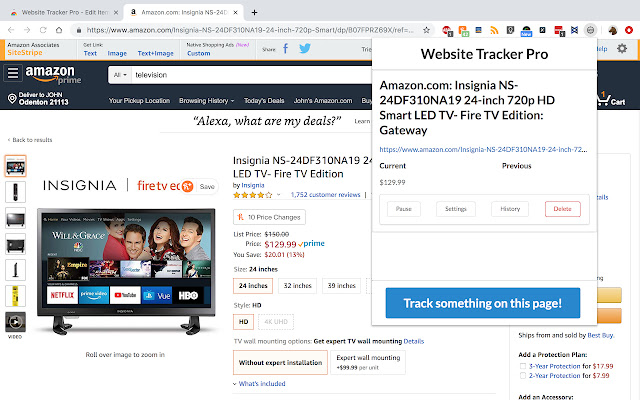This screenshot has width=640, height=400.
Task: Click the browser address bar URL
Action: click(x=250, y=30)
